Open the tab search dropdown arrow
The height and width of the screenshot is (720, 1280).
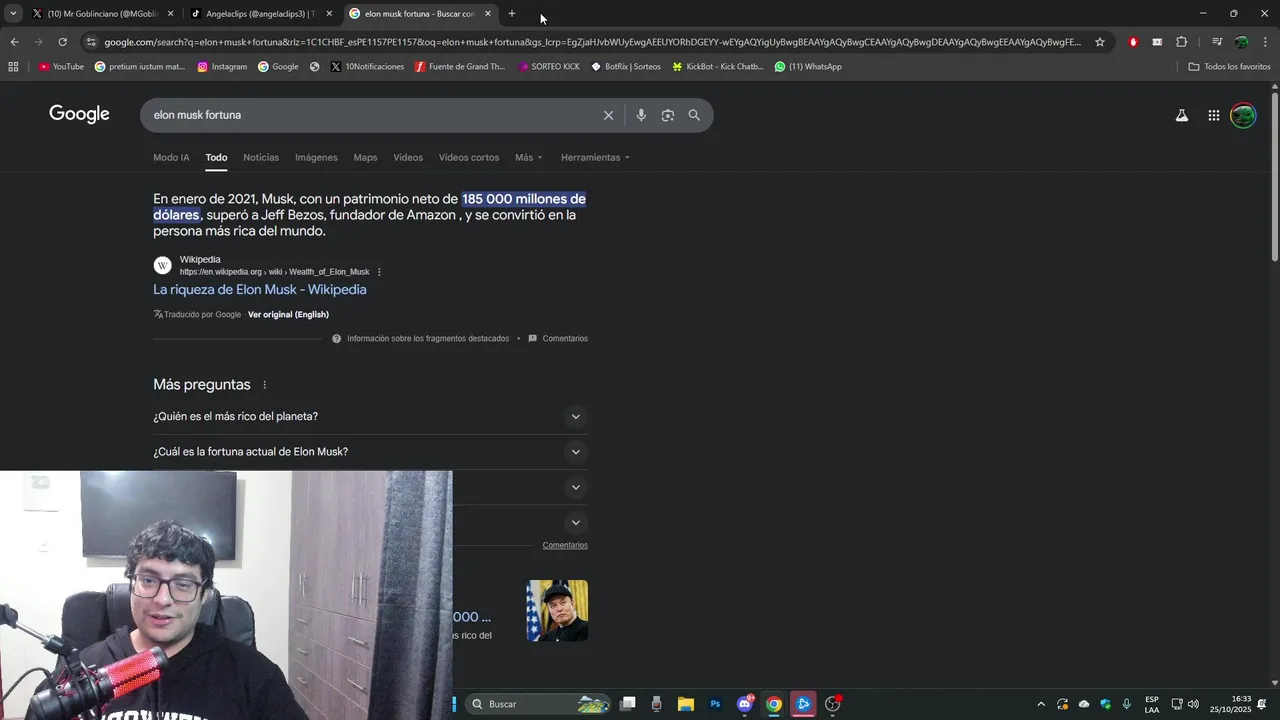(13, 14)
